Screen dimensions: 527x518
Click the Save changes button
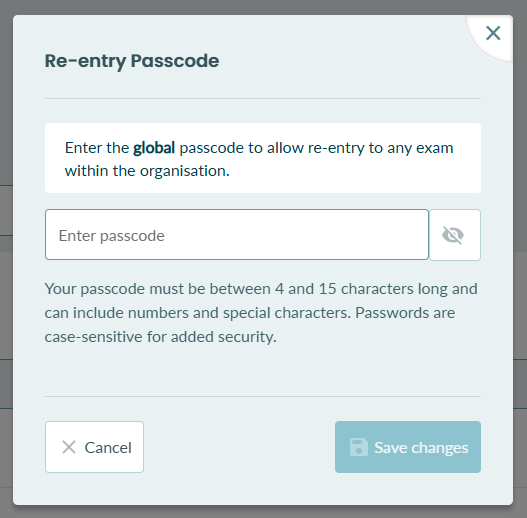tap(408, 447)
